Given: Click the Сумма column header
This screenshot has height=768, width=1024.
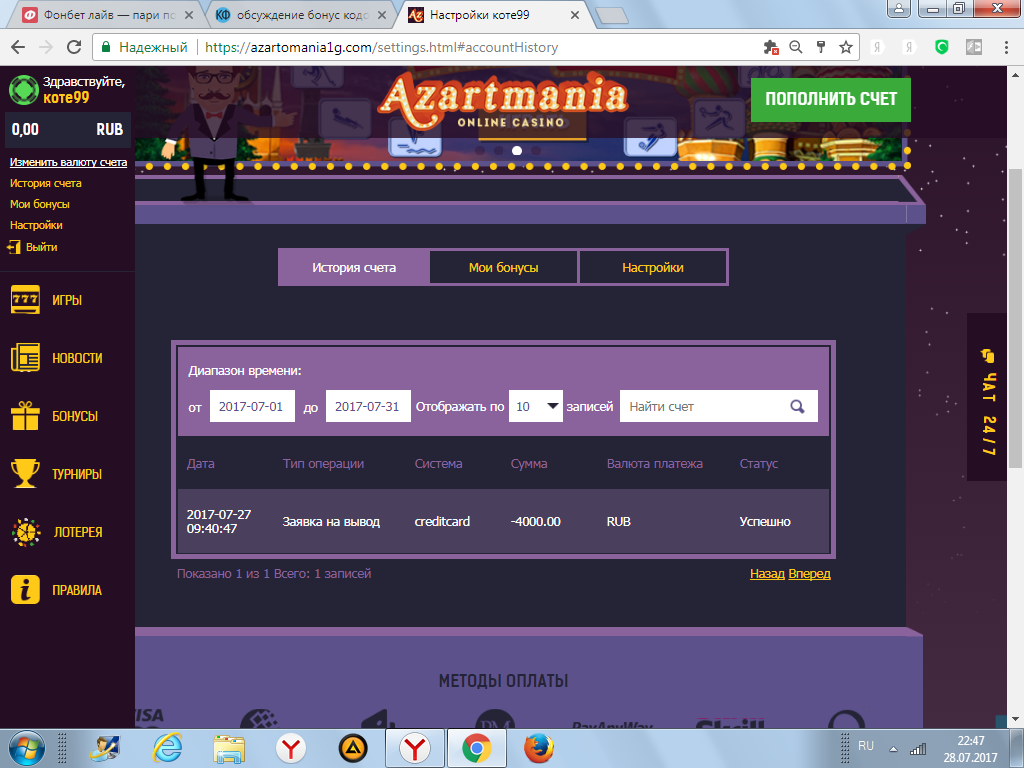Looking at the screenshot, I should click(x=529, y=464).
